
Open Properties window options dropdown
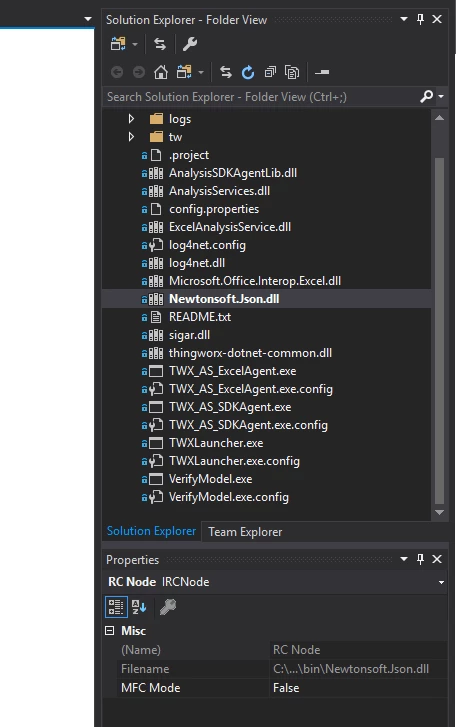[x=404, y=559]
